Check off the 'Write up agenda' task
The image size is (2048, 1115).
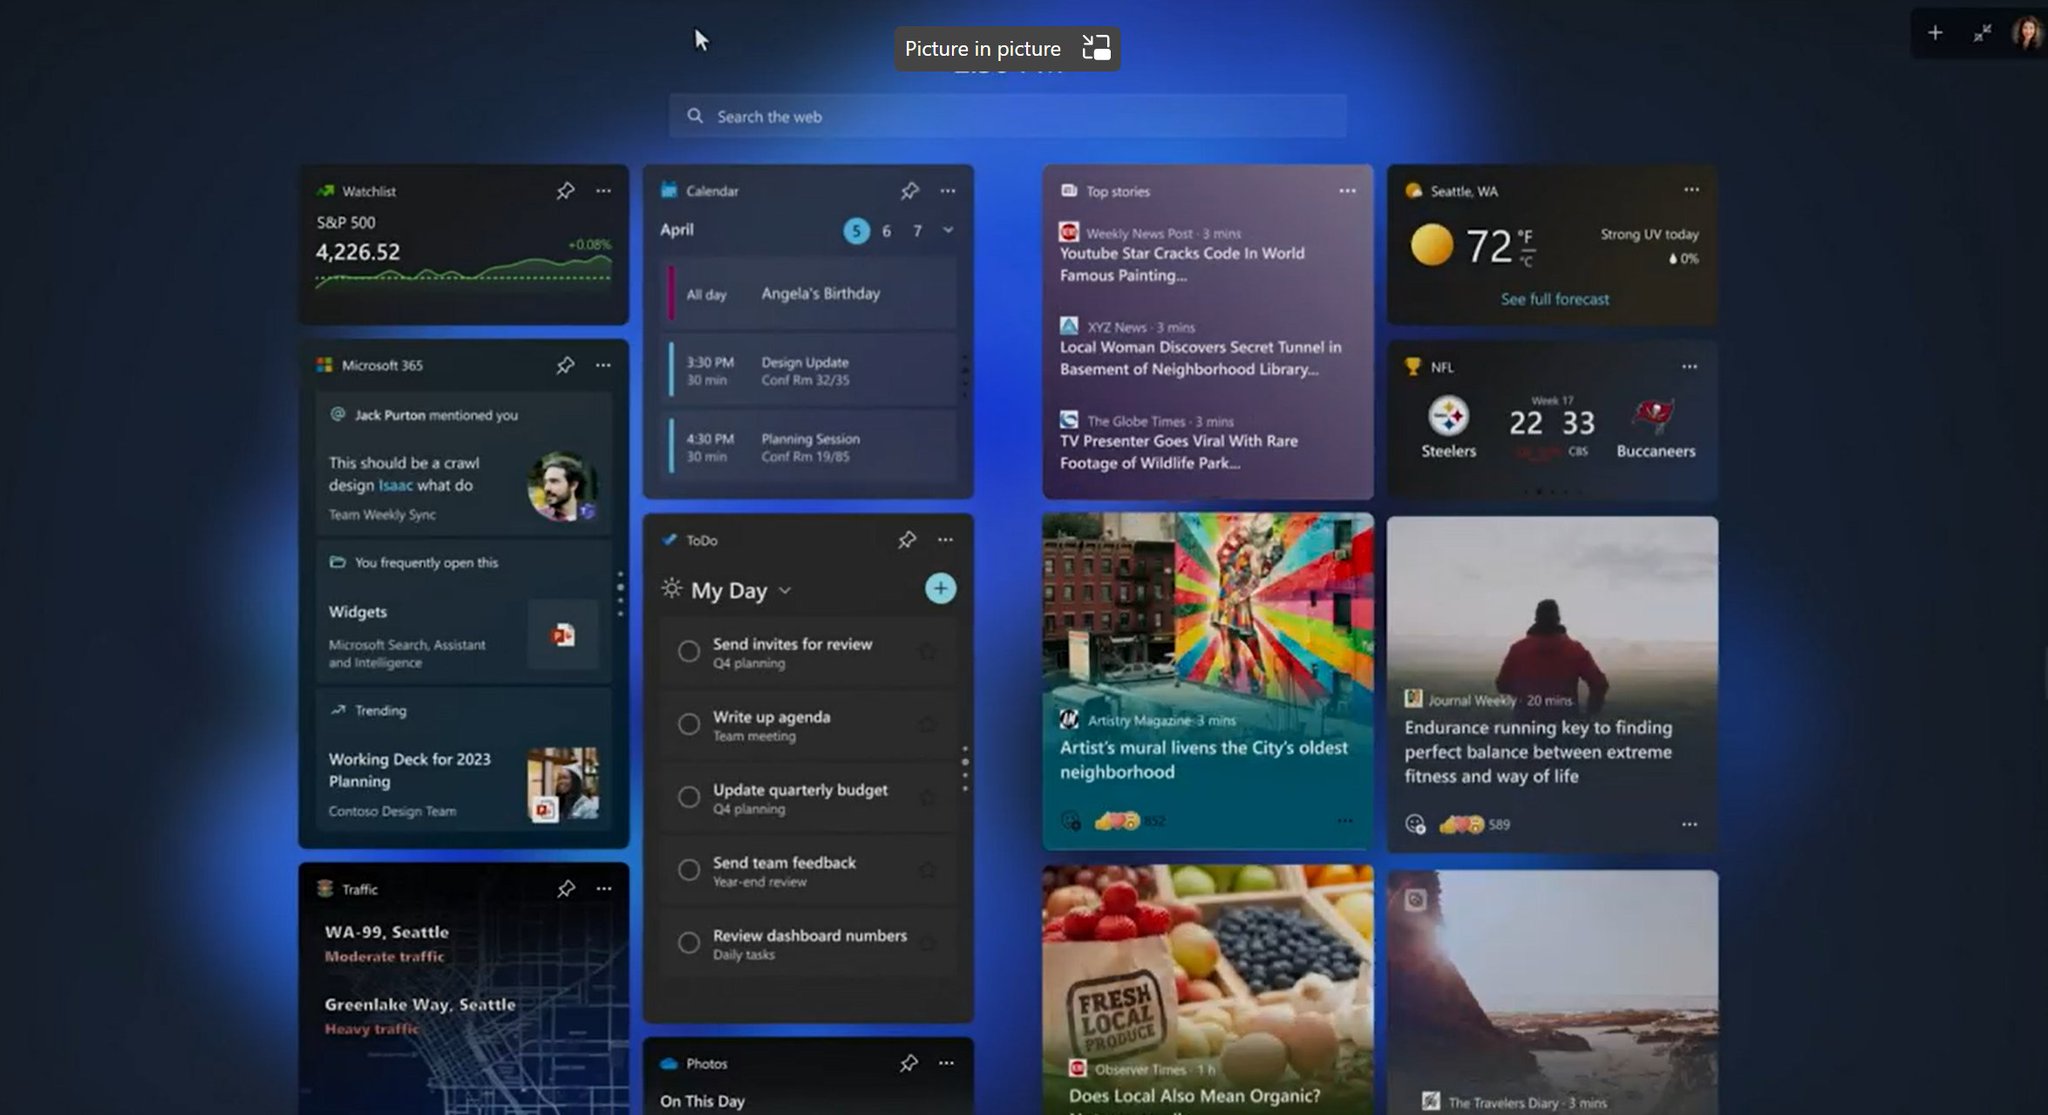pyautogui.click(x=689, y=724)
